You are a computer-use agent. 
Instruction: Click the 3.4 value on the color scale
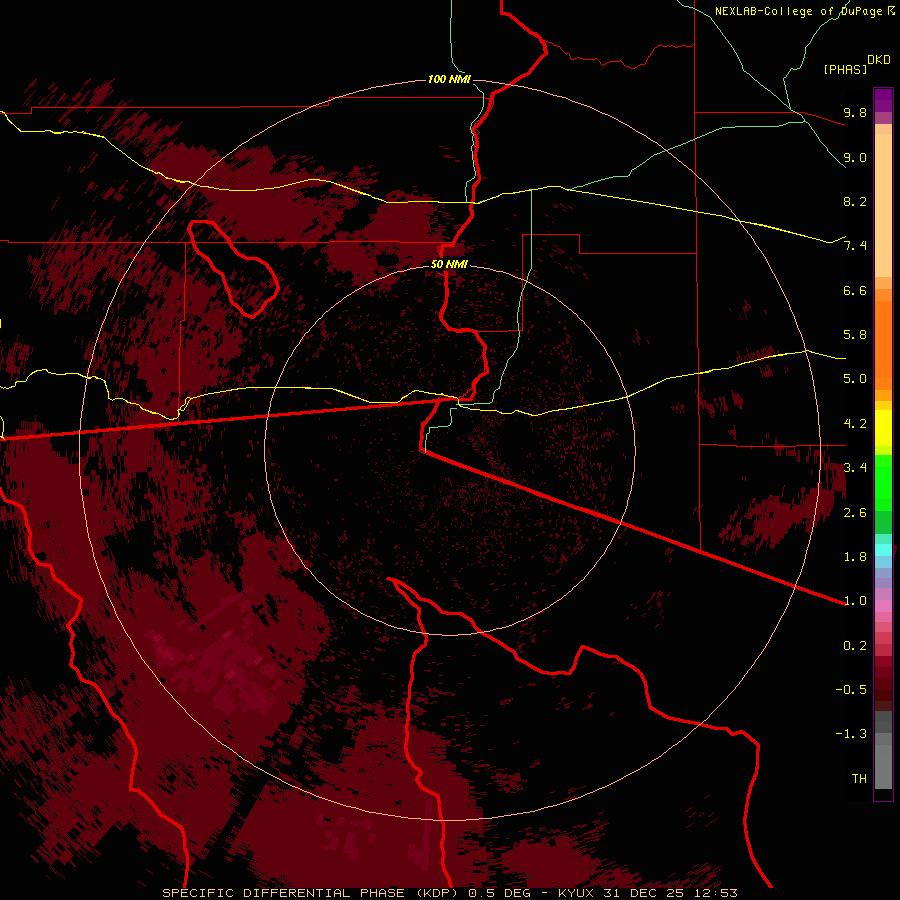(855, 468)
